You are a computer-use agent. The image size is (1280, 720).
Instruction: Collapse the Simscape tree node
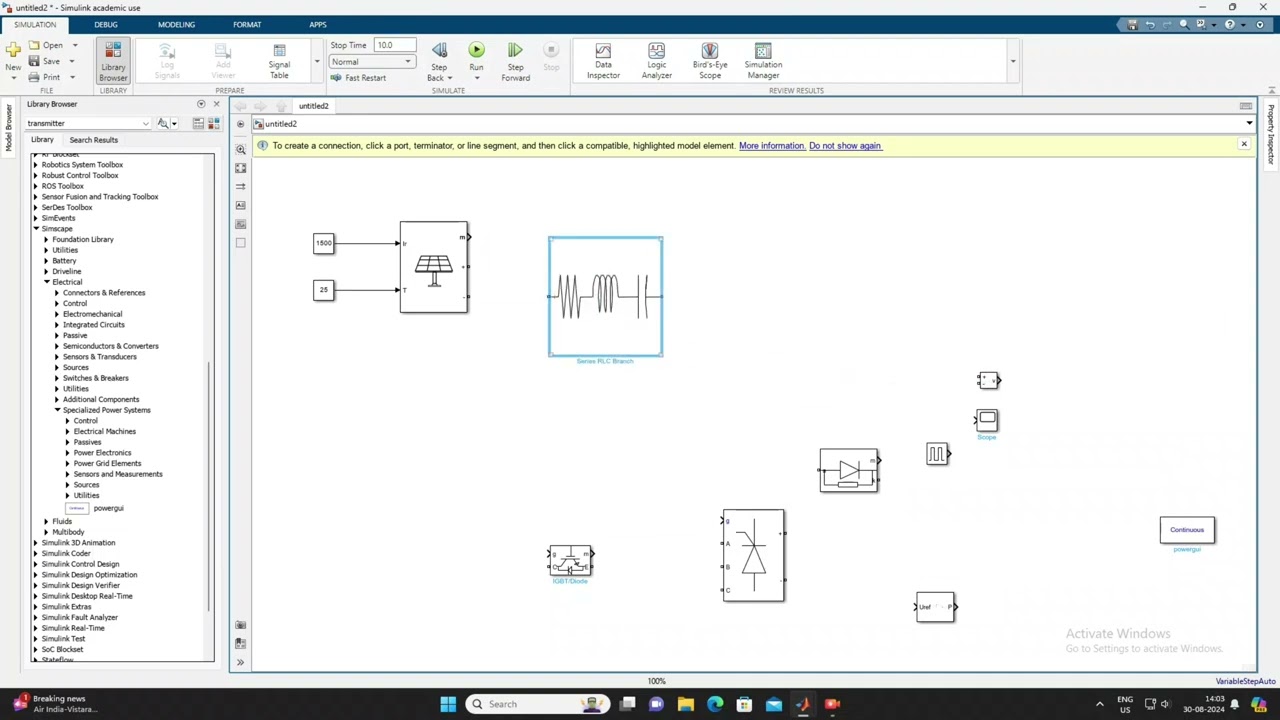pyautogui.click(x=36, y=229)
